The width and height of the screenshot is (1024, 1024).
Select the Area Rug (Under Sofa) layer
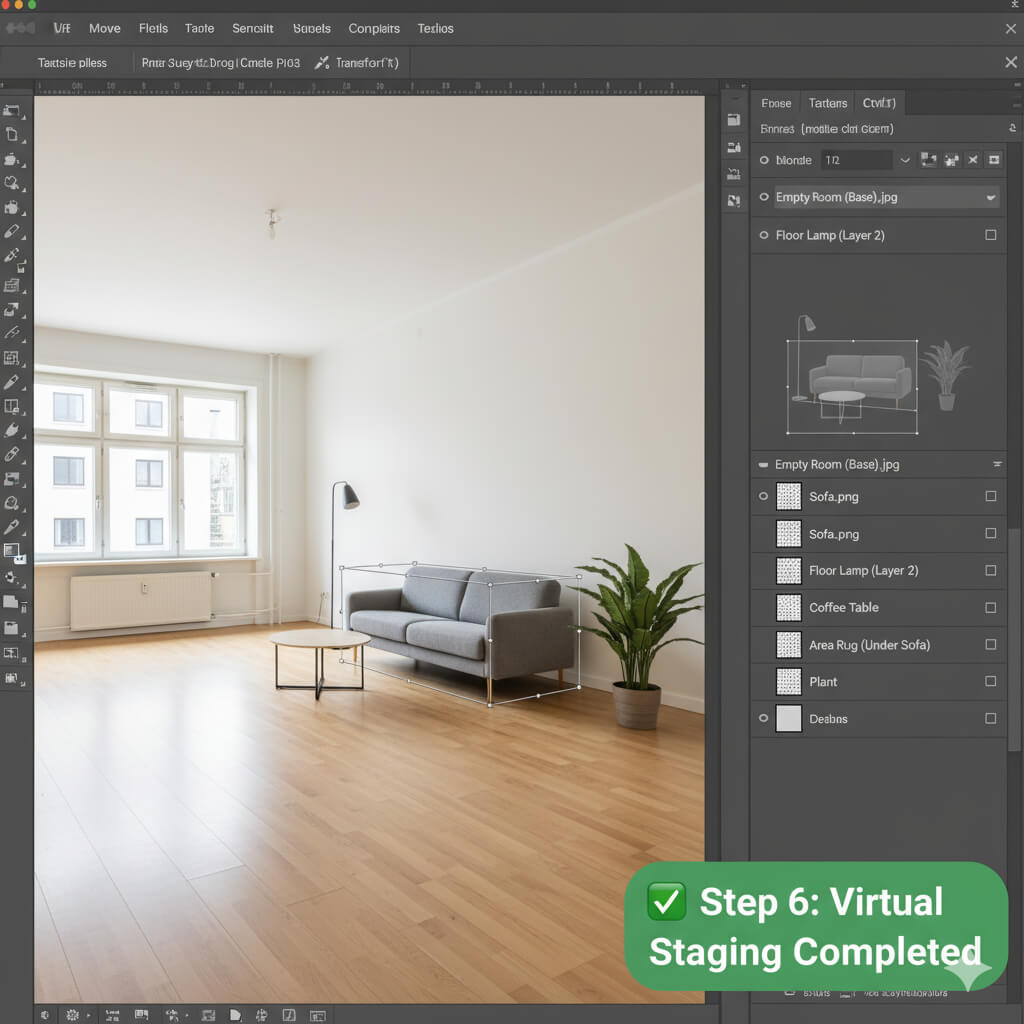[x=868, y=645]
